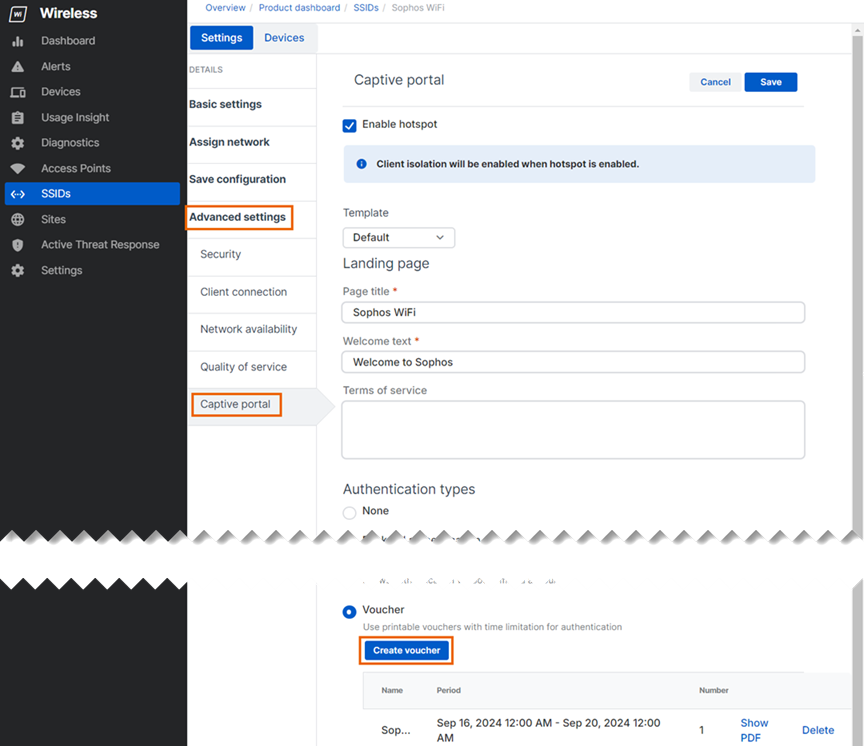The height and width of the screenshot is (746, 864).
Task: Save the captive portal settings
Action: (x=770, y=82)
